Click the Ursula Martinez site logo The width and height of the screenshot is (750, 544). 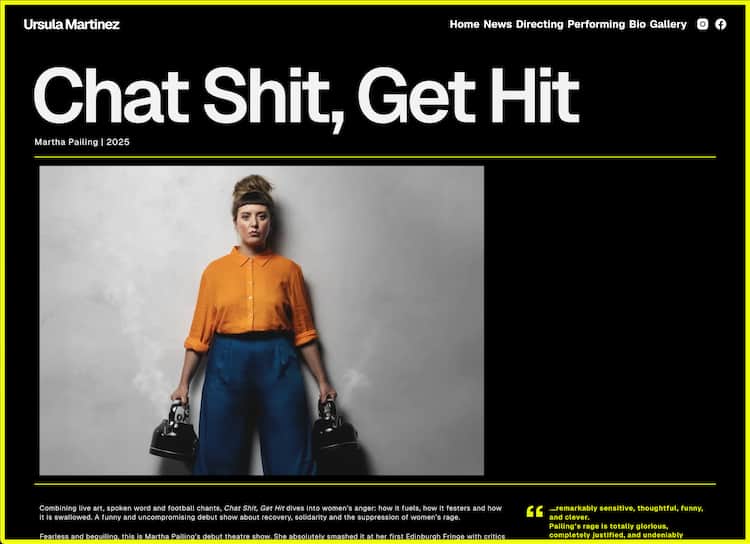tap(71, 24)
